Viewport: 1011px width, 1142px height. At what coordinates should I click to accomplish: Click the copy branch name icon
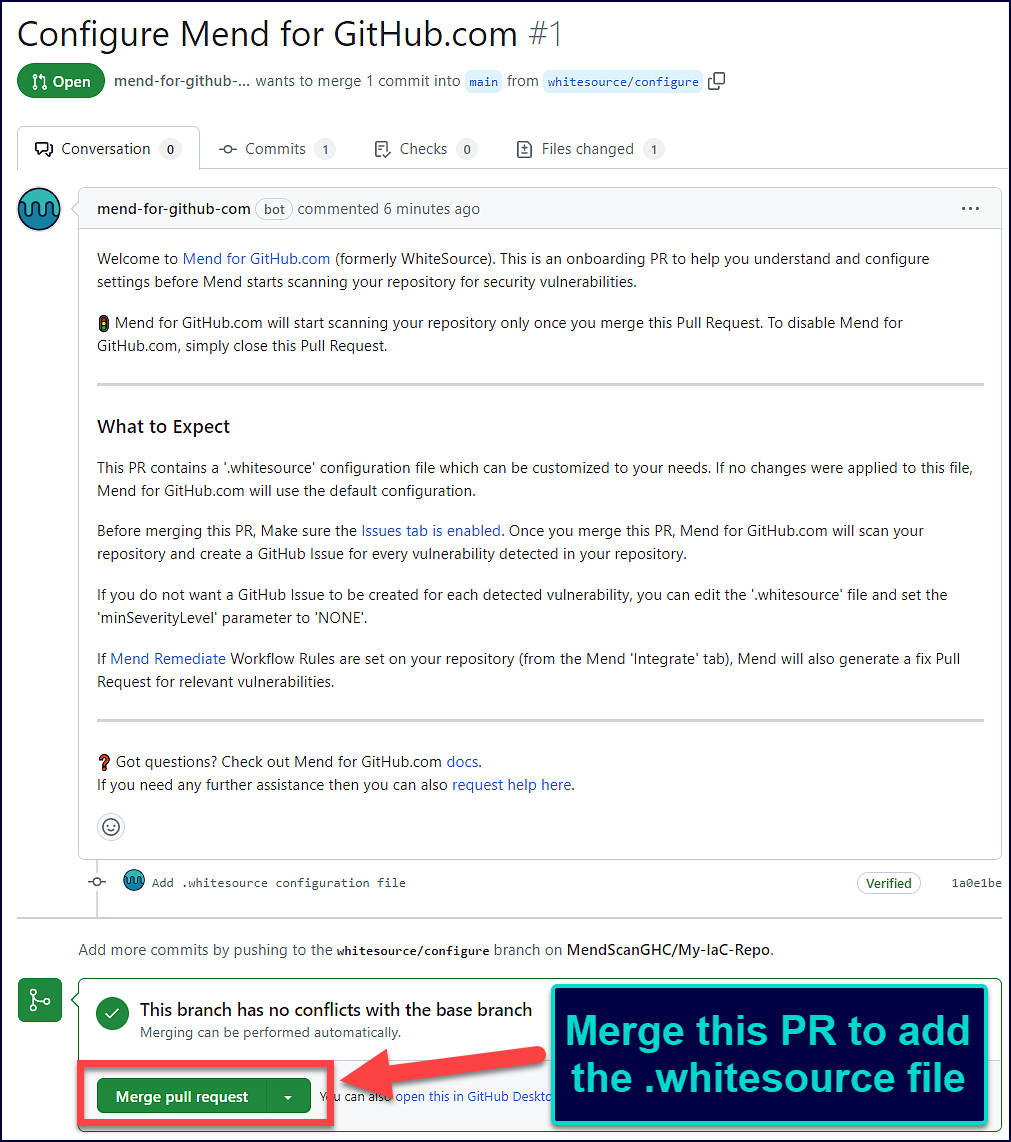[x=716, y=82]
